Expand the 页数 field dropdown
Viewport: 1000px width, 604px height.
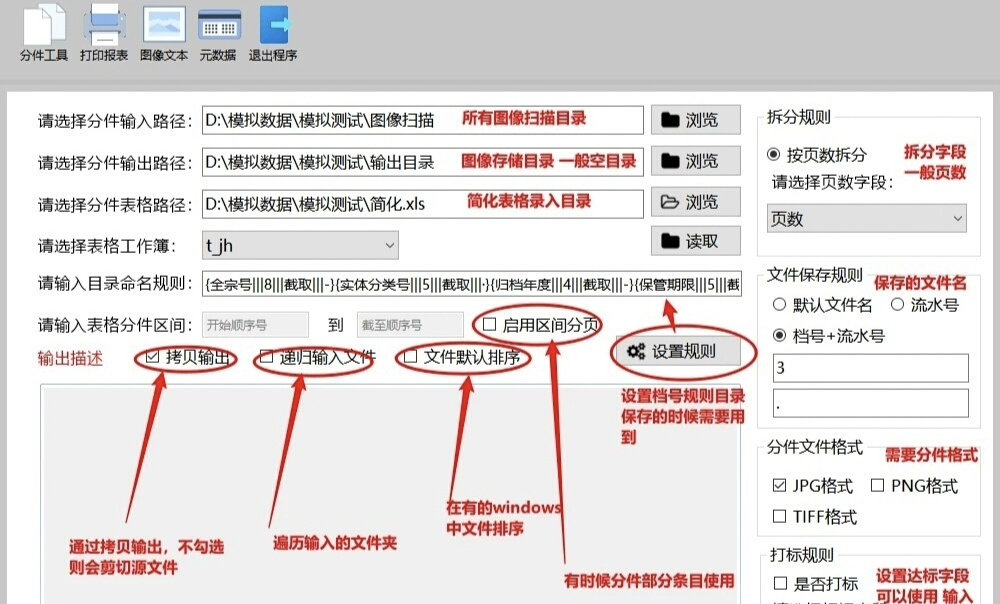click(x=867, y=219)
